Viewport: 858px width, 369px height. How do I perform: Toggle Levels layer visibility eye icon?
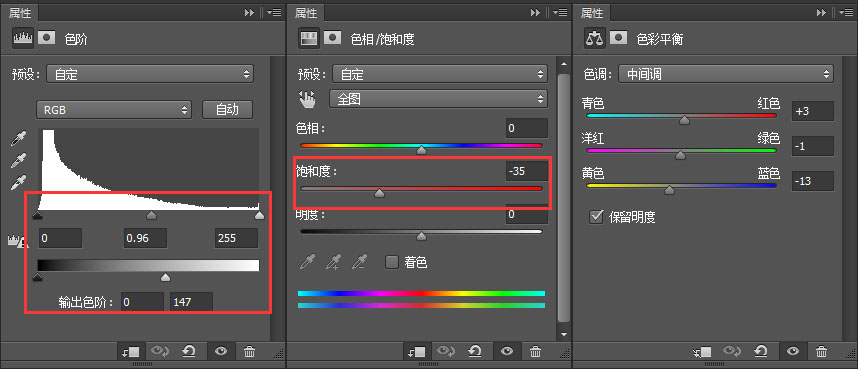pos(221,351)
